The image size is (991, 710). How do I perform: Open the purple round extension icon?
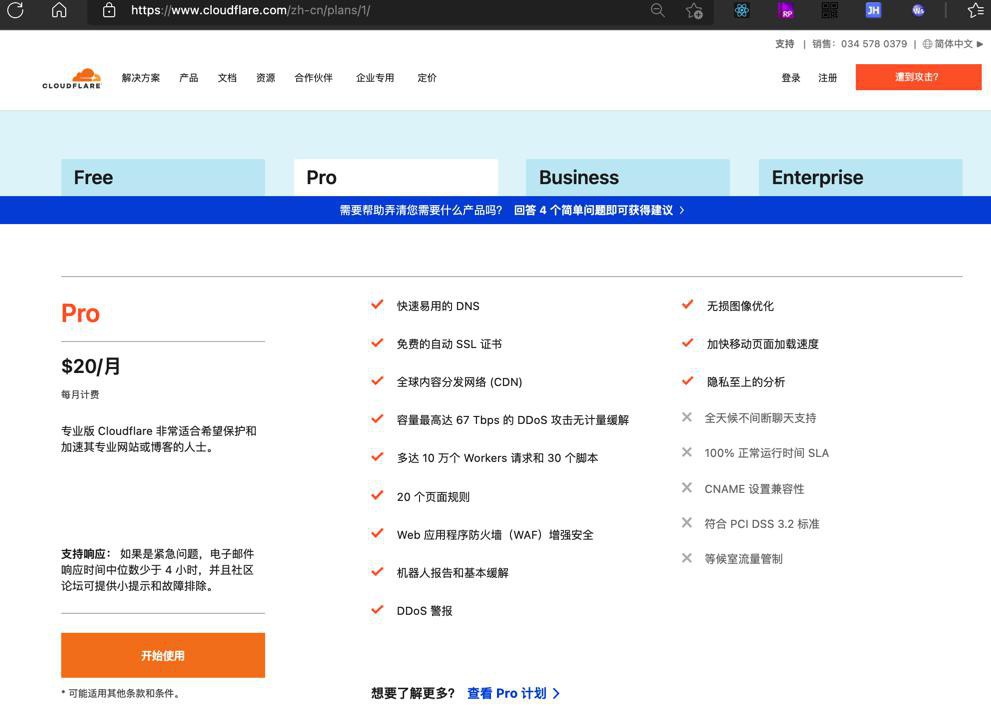[x=918, y=10]
